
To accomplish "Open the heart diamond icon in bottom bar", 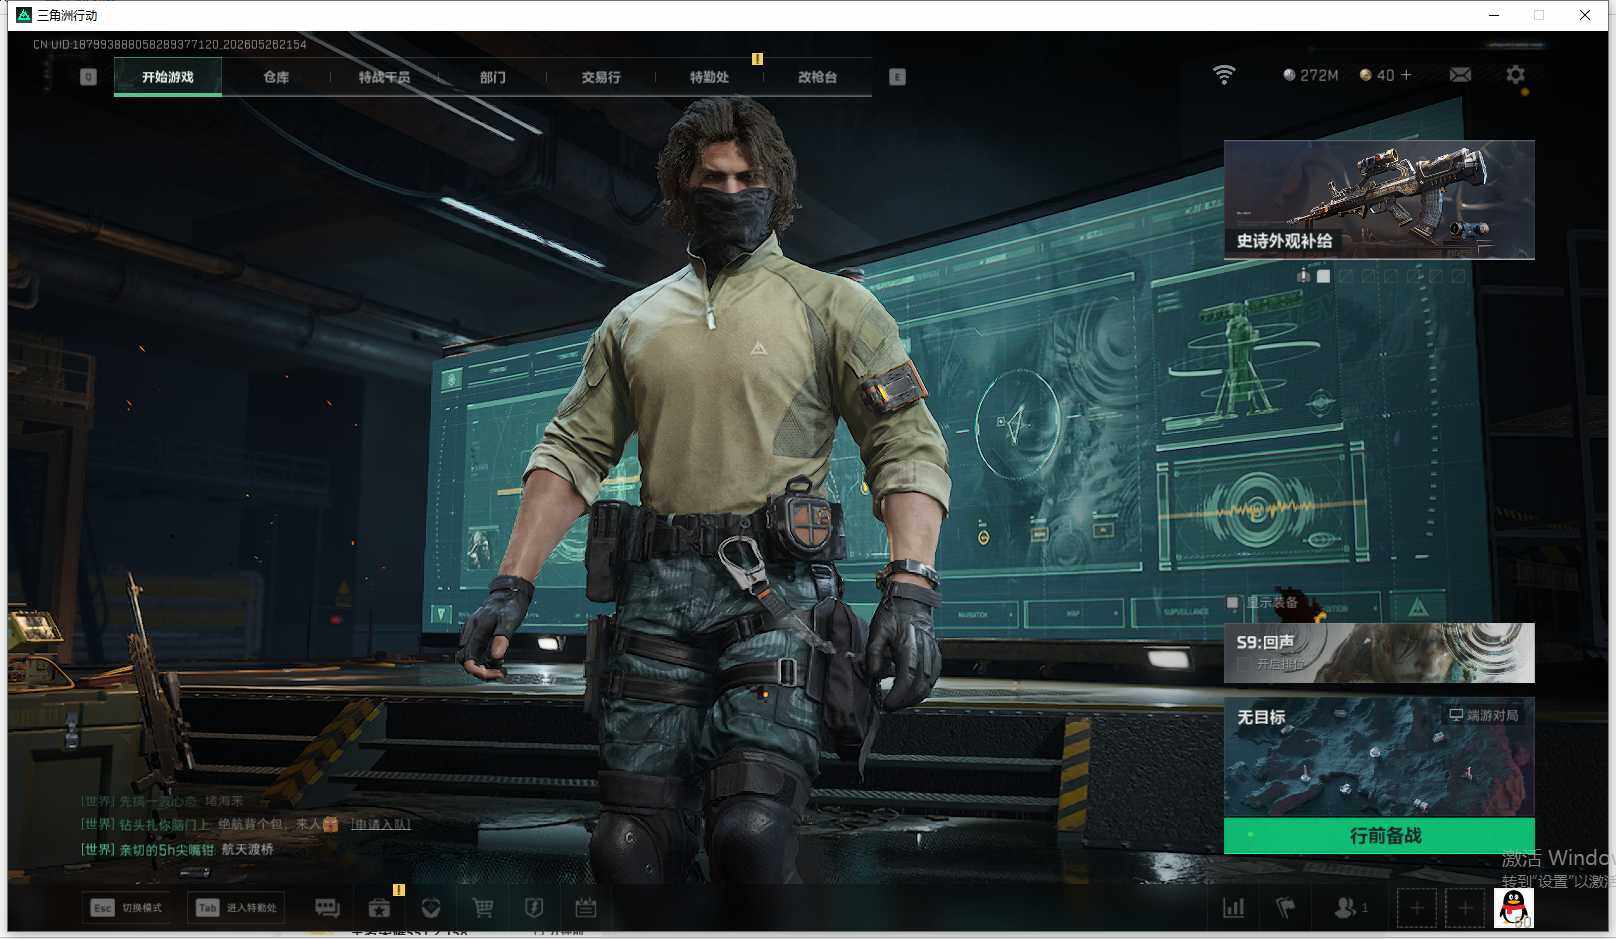I will tap(431, 908).
